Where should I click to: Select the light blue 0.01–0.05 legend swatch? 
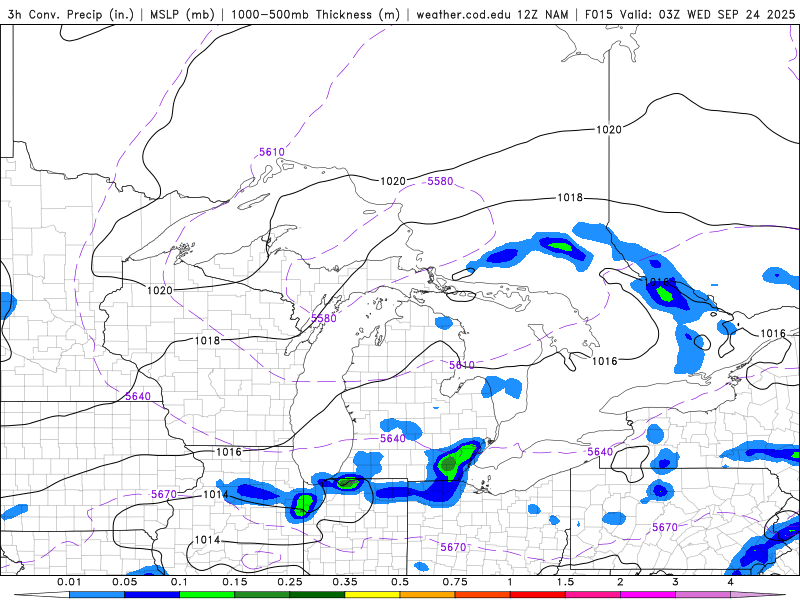(x=97, y=595)
